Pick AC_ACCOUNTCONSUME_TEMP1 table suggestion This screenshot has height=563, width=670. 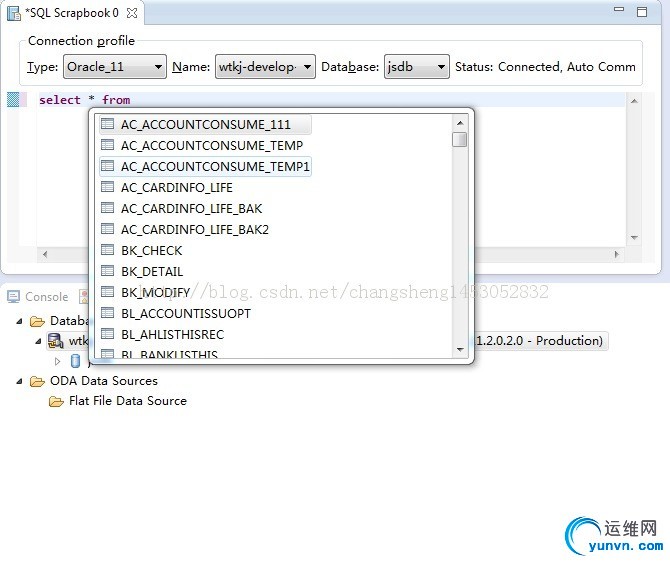[x=205, y=166]
